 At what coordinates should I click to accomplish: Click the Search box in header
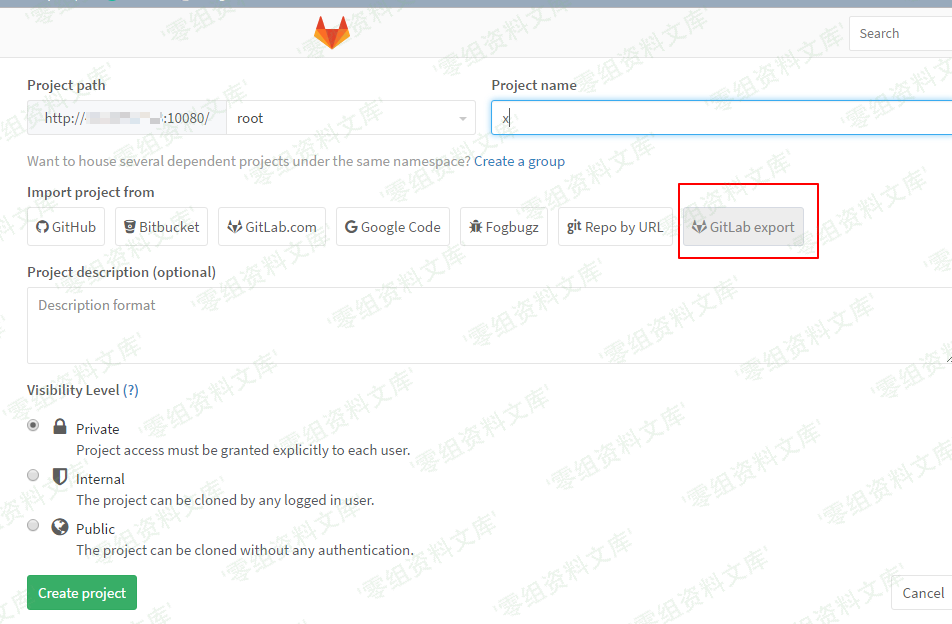pos(898,33)
